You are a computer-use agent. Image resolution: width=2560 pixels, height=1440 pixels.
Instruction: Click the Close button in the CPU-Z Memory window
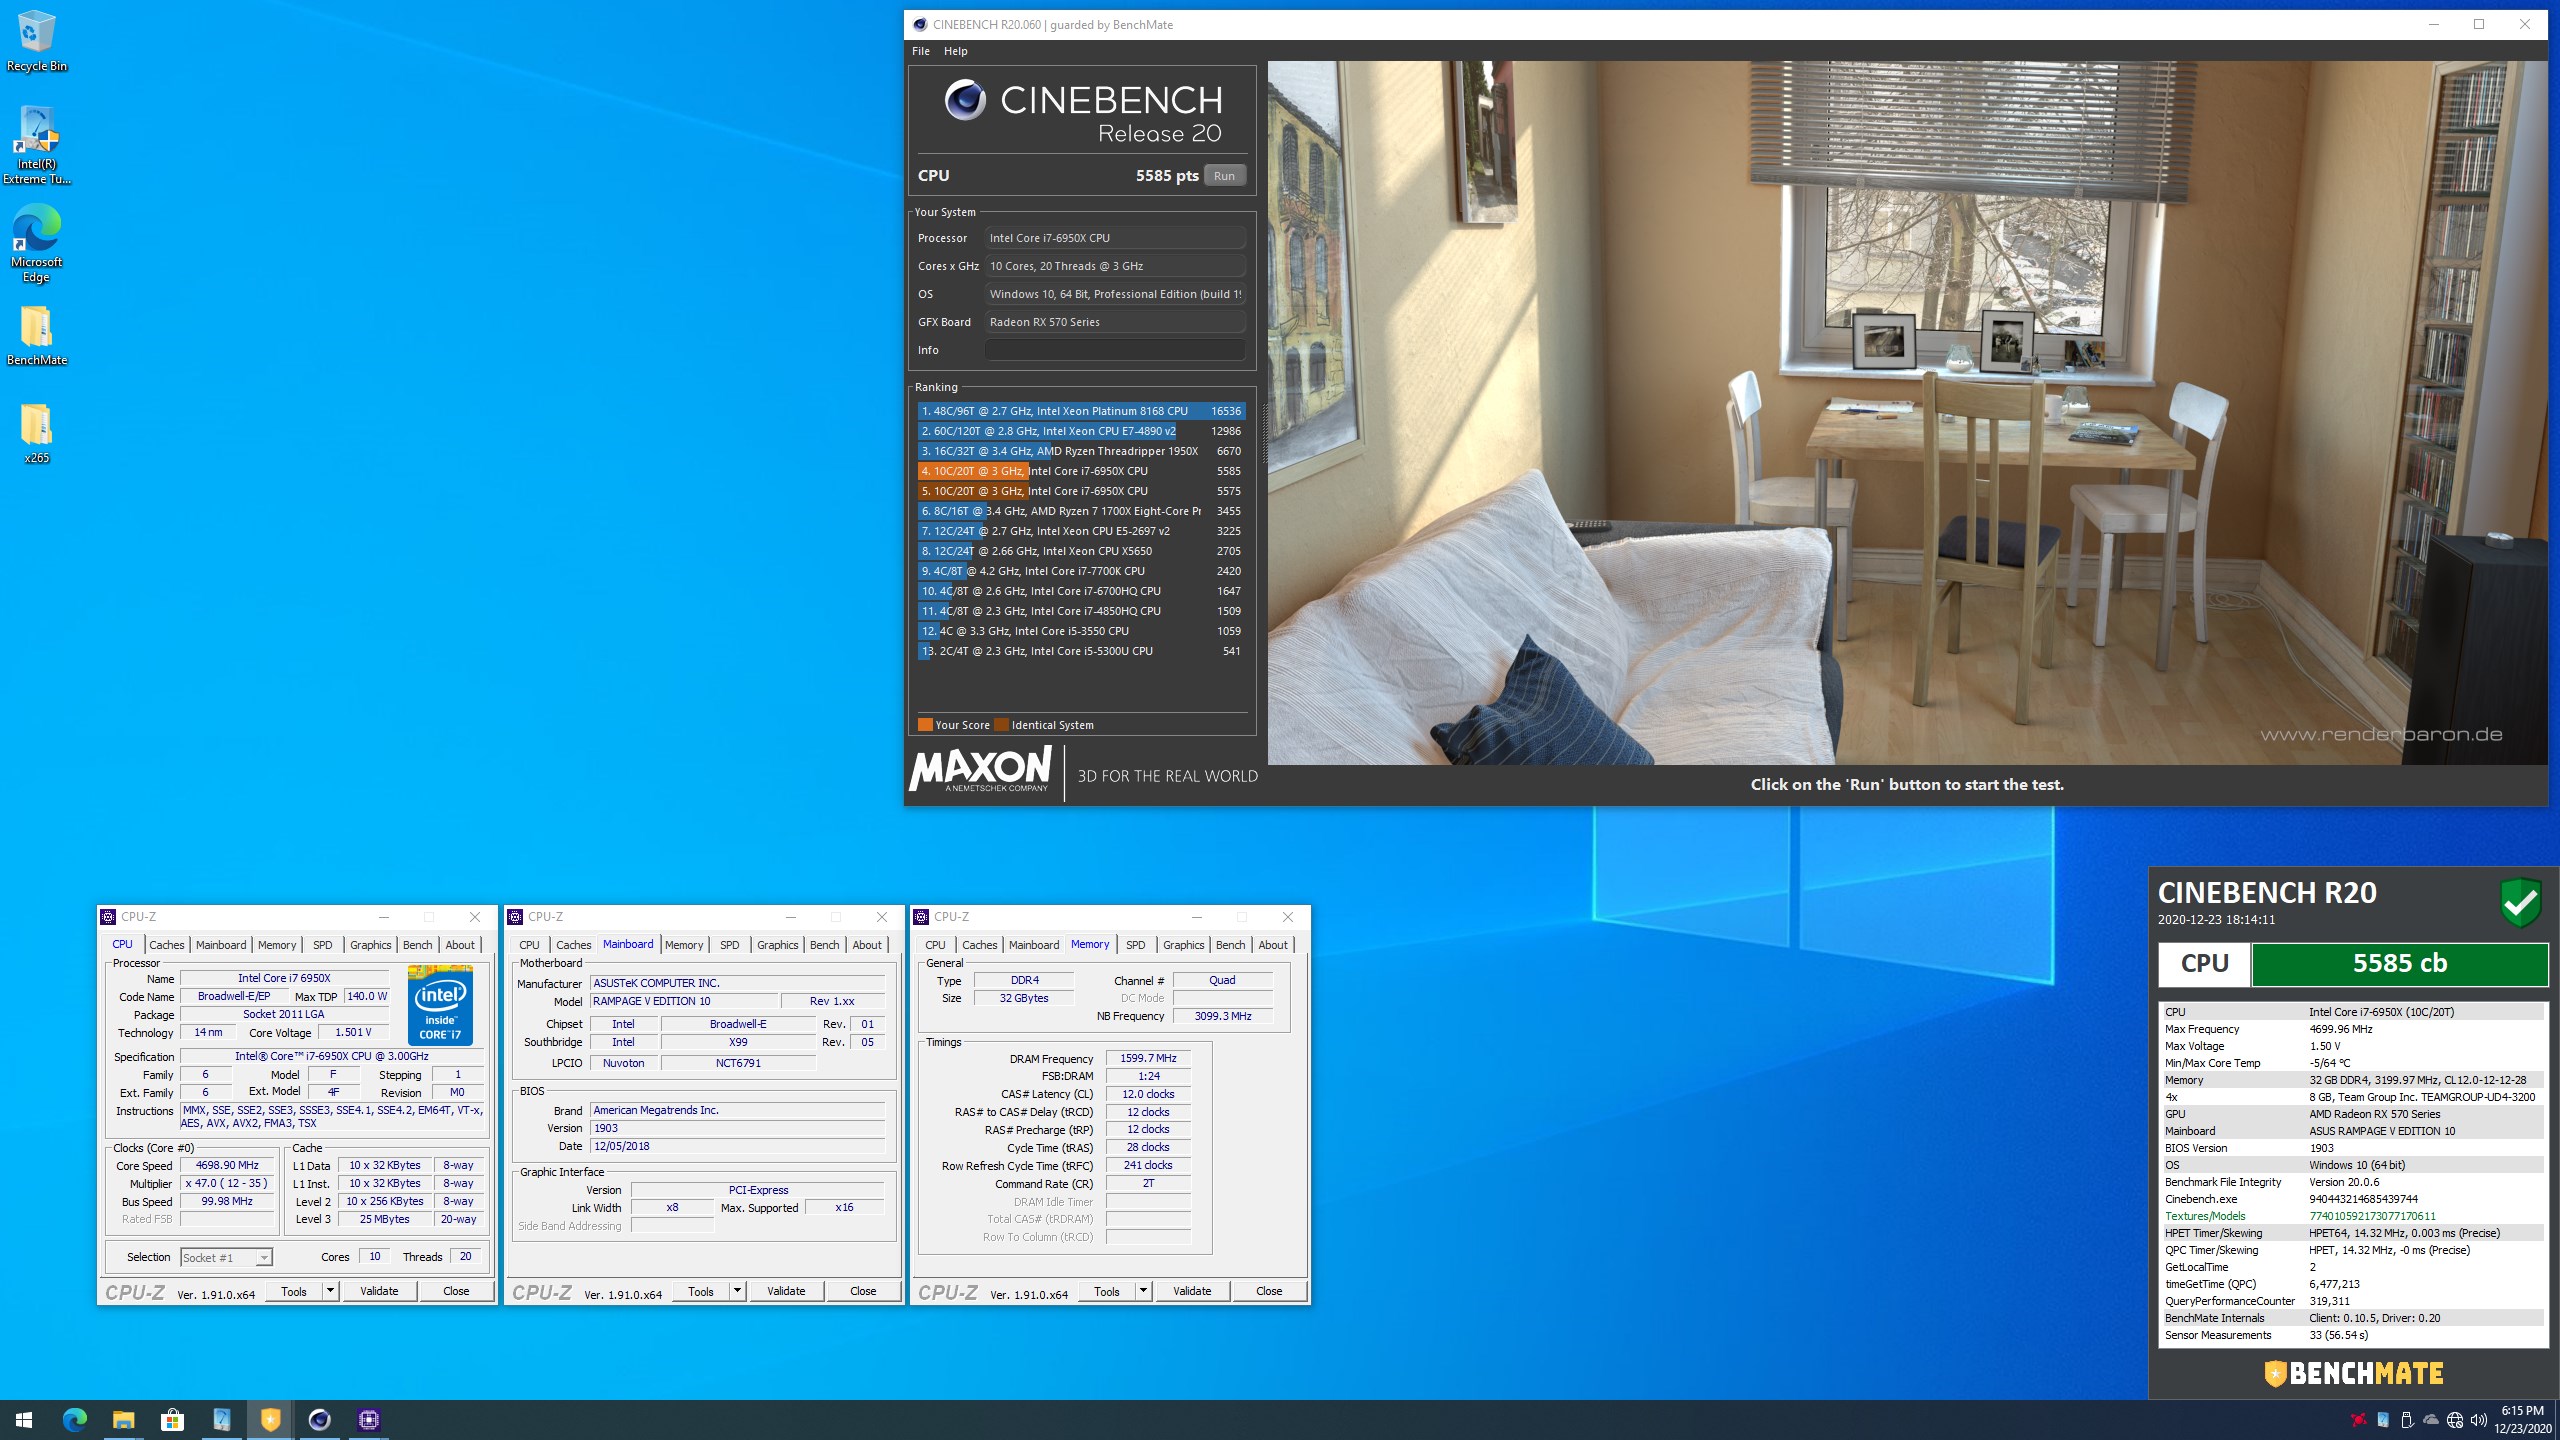pyautogui.click(x=1269, y=1291)
